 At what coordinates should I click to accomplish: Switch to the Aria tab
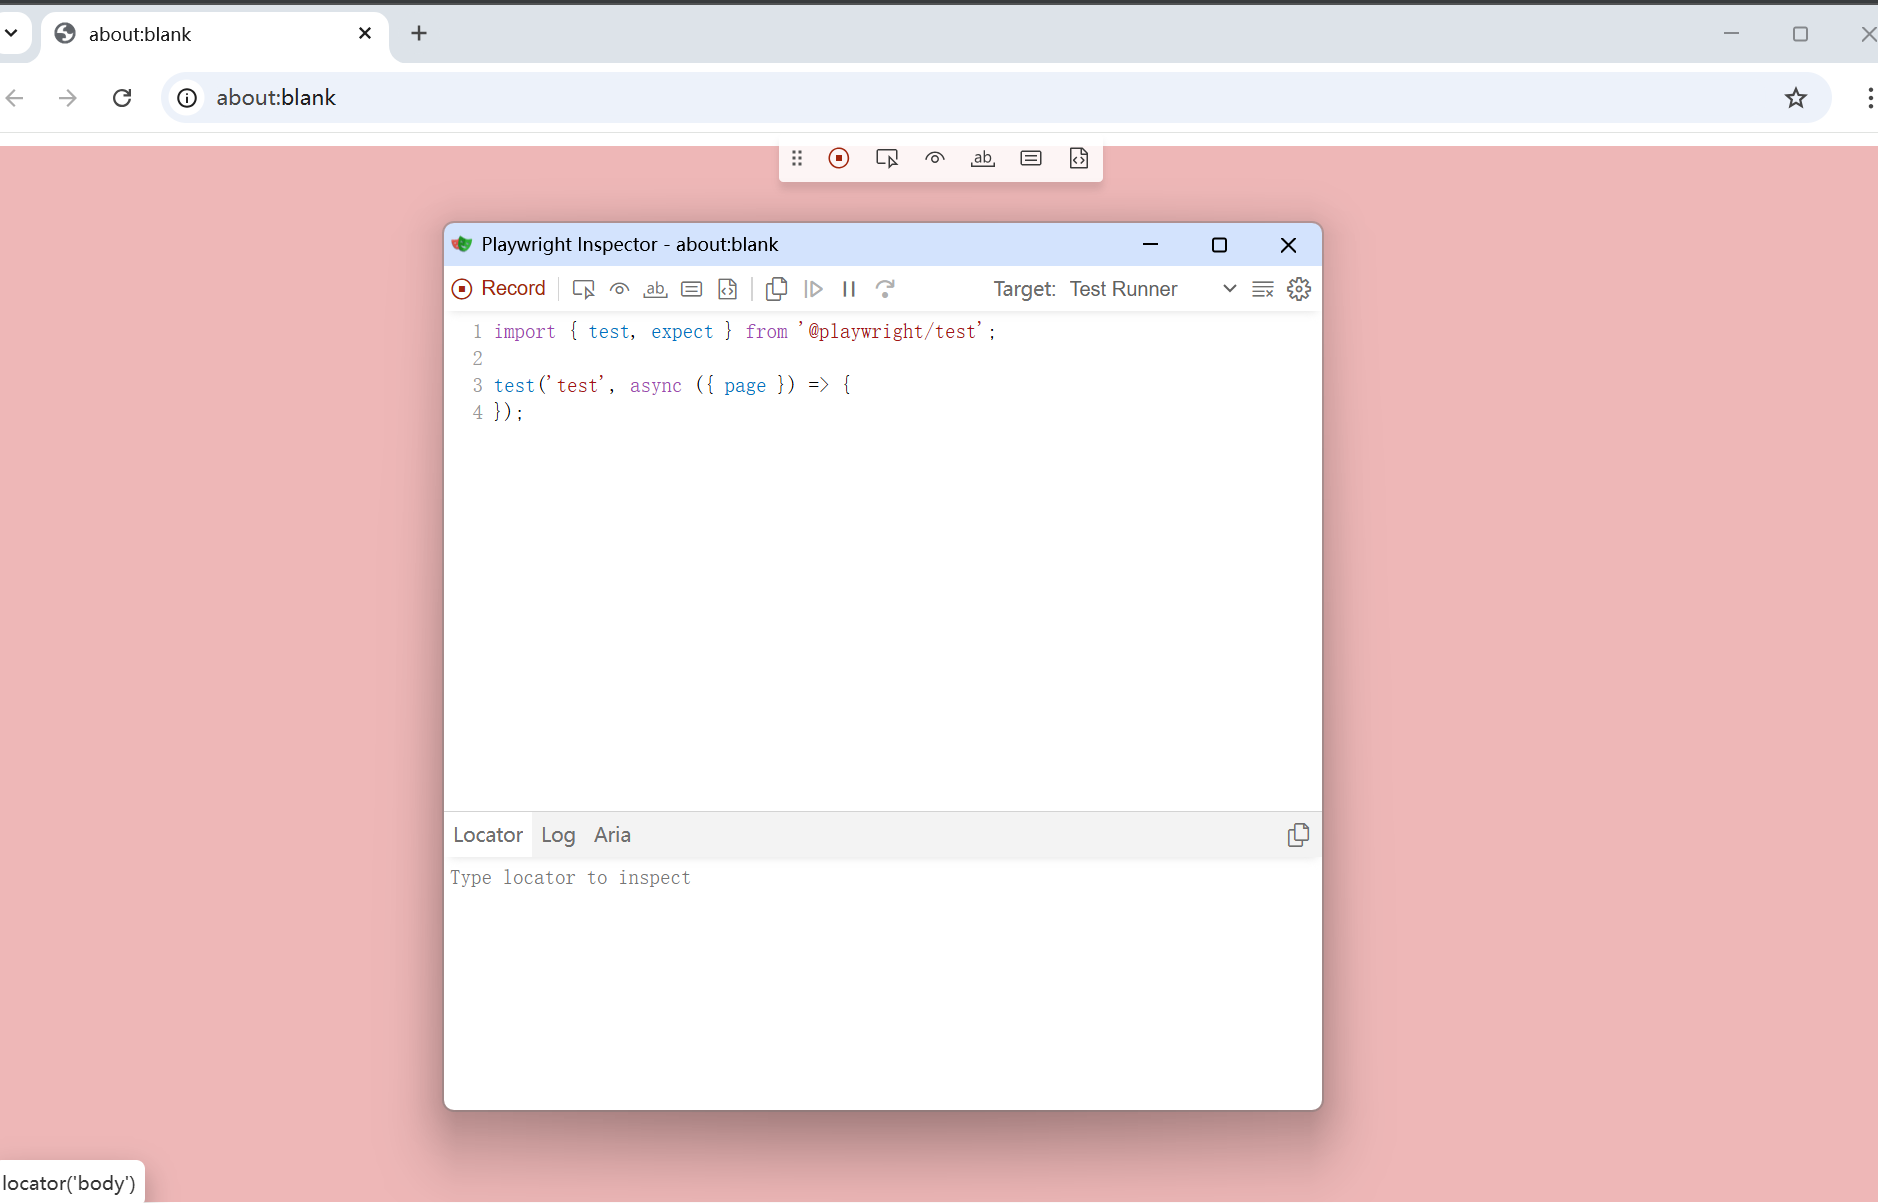[612, 835]
